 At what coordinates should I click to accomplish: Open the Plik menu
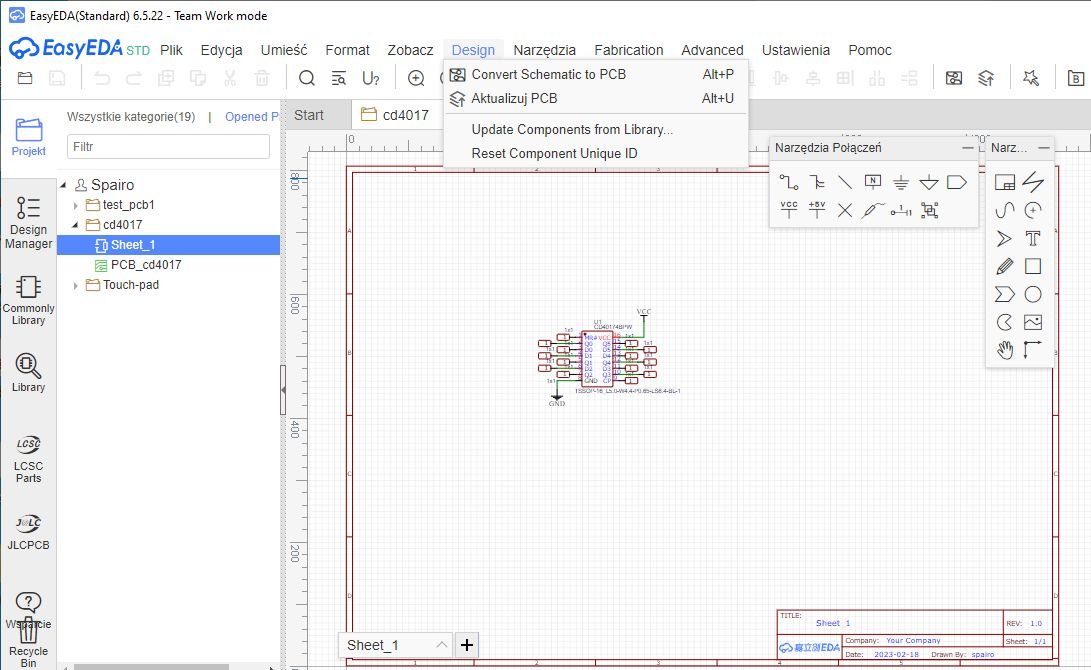[x=171, y=50]
